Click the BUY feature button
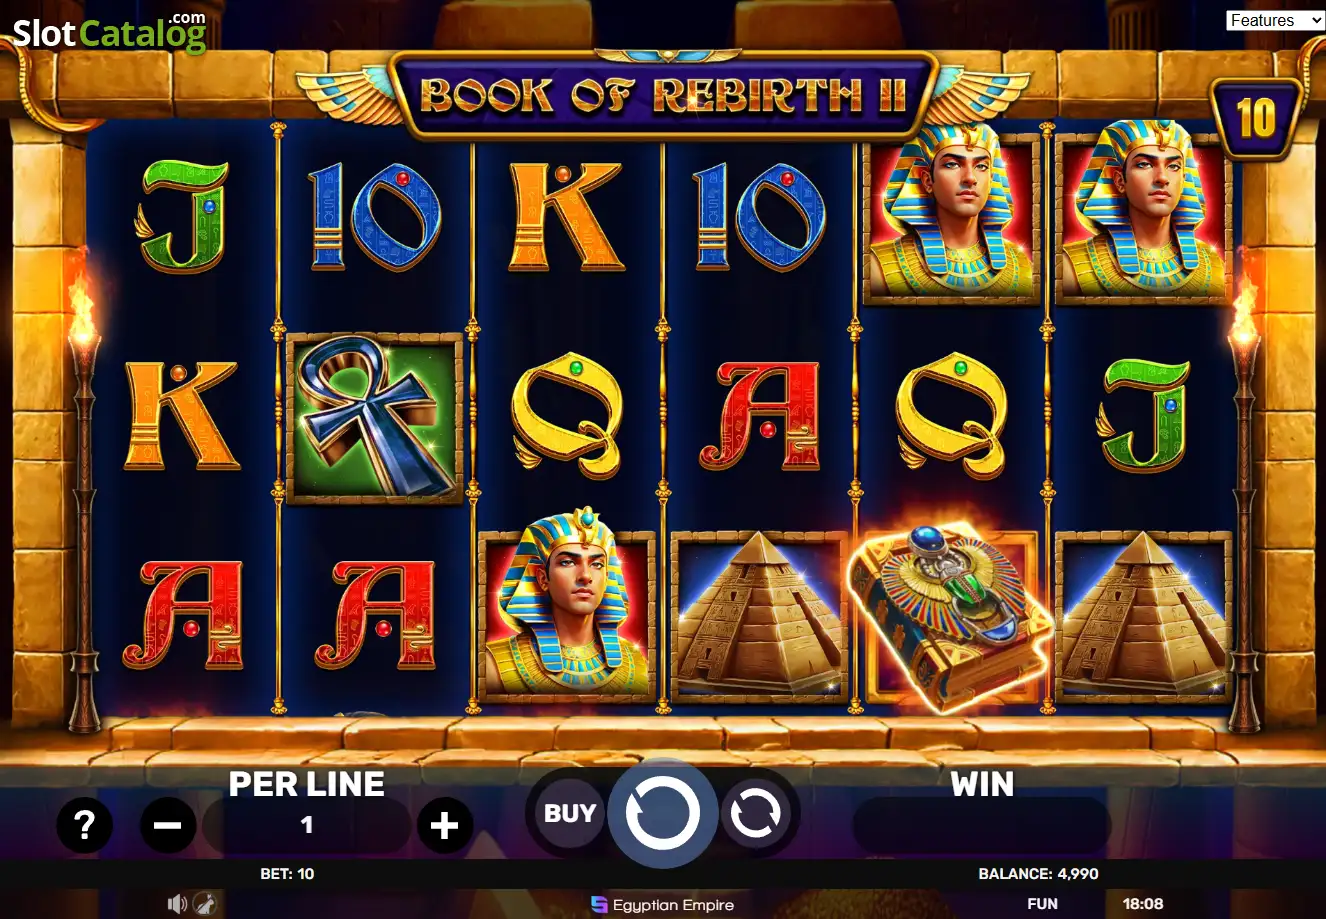The width and height of the screenshot is (1326, 919). click(x=569, y=814)
